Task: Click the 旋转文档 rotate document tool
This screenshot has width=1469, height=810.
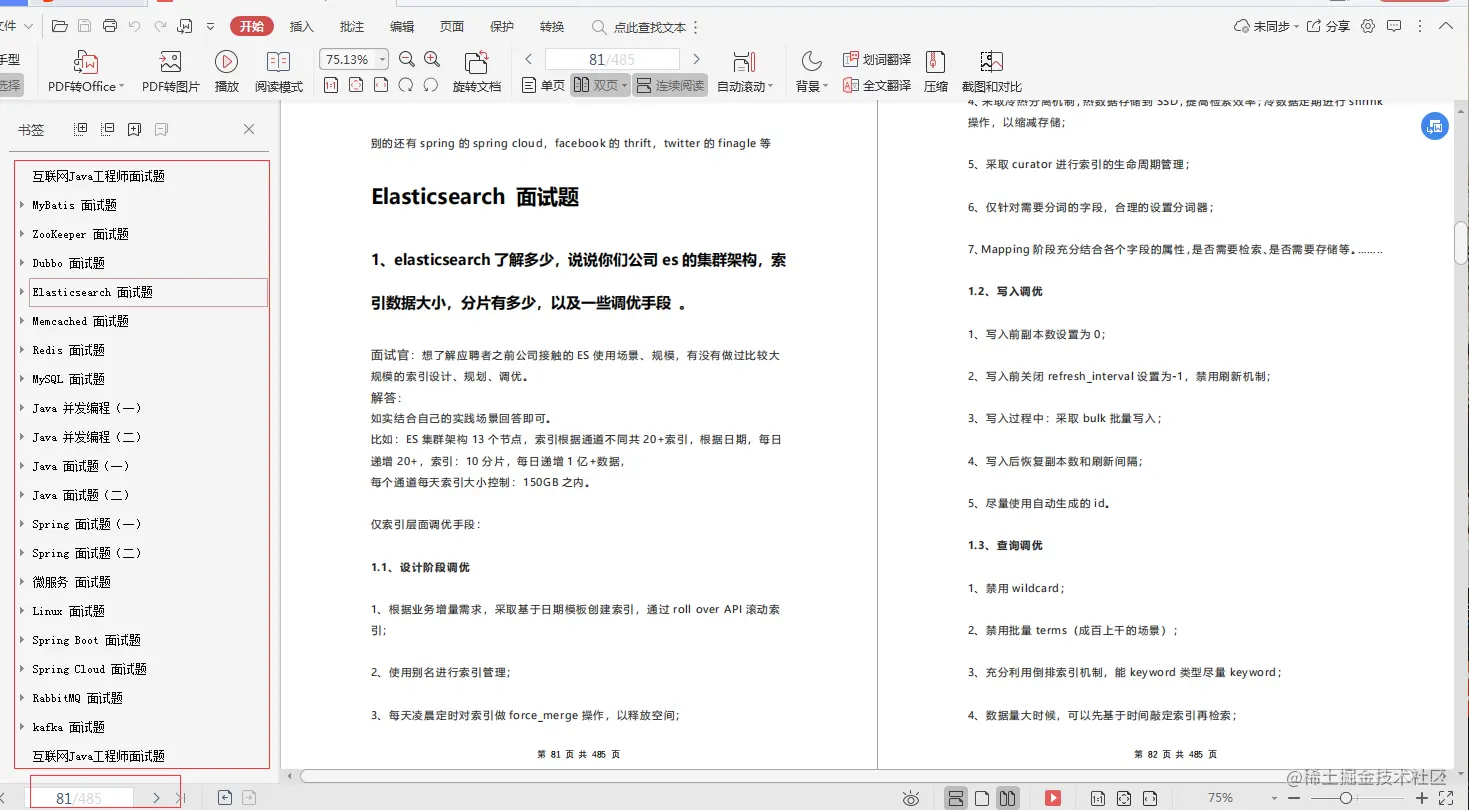Action: [477, 73]
